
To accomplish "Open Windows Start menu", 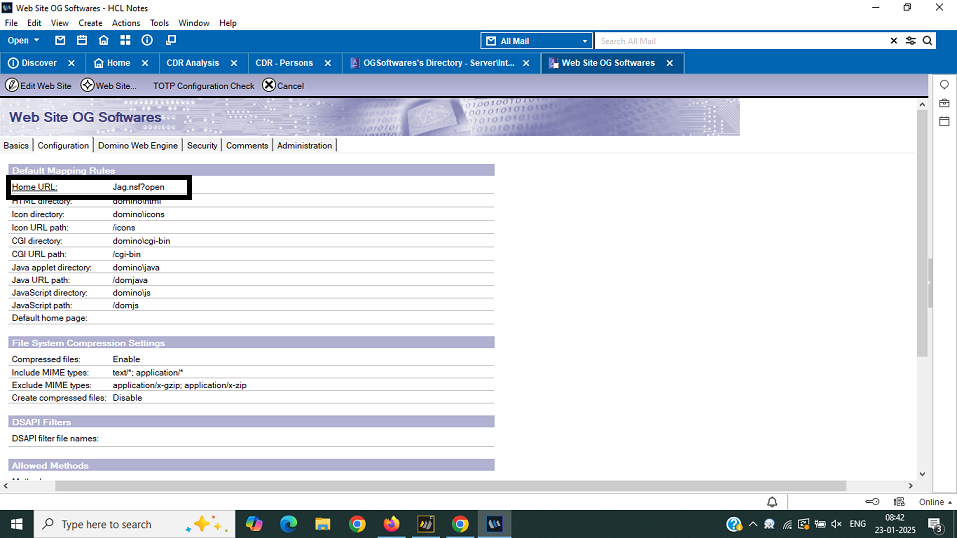I will point(16,524).
